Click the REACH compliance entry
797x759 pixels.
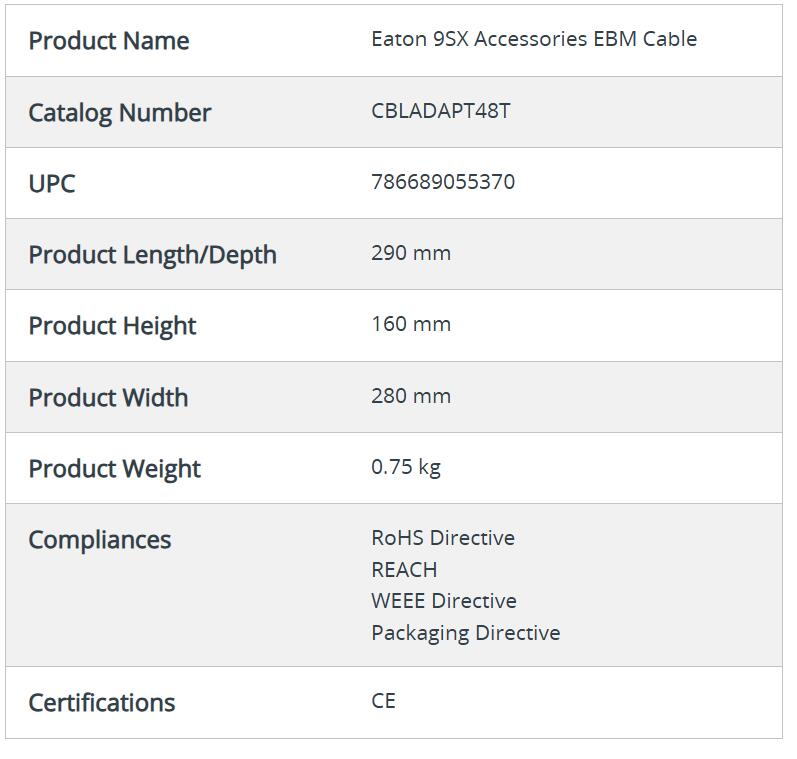click(404, 570)
